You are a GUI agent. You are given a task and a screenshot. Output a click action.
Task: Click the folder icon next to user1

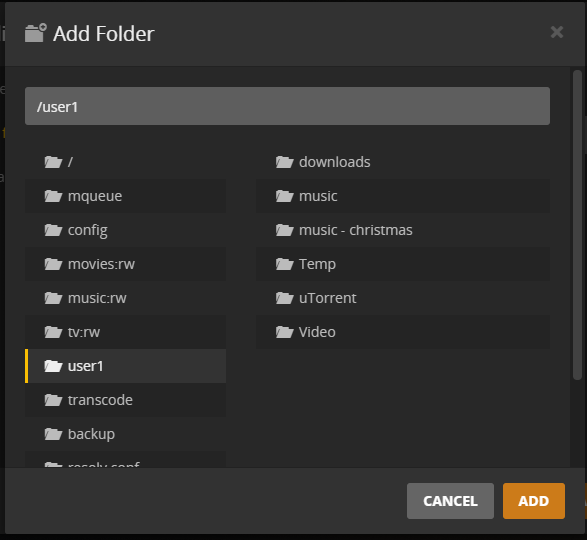tap(53, 366)
